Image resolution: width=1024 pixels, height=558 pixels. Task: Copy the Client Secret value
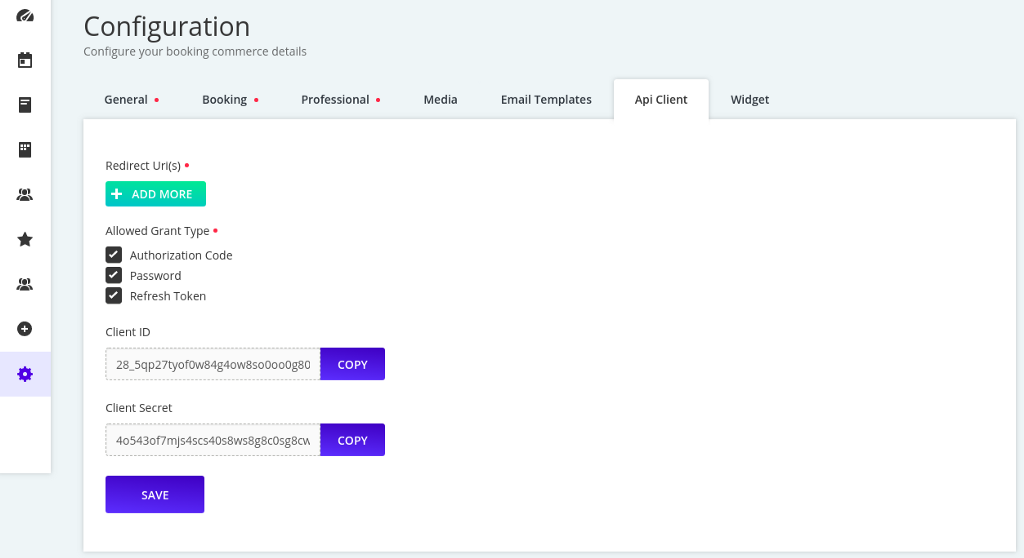352,440
